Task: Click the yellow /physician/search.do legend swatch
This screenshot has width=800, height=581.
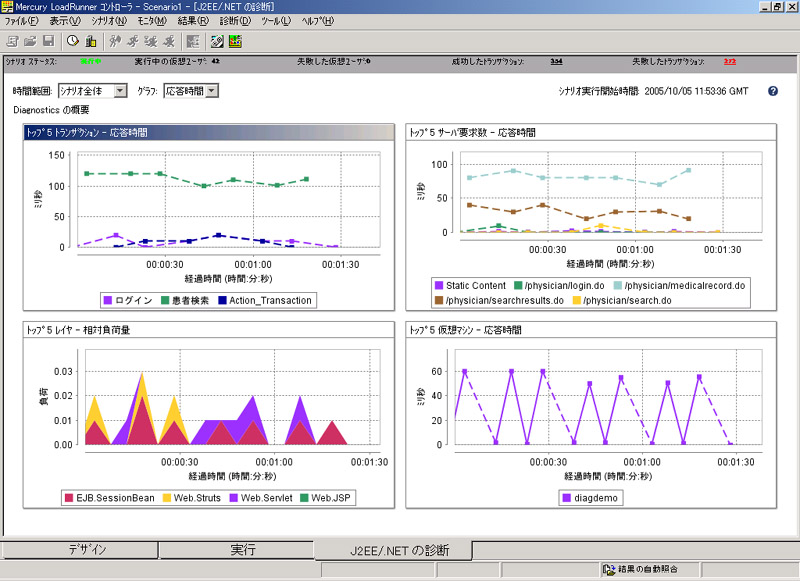Action: [577, 300]
